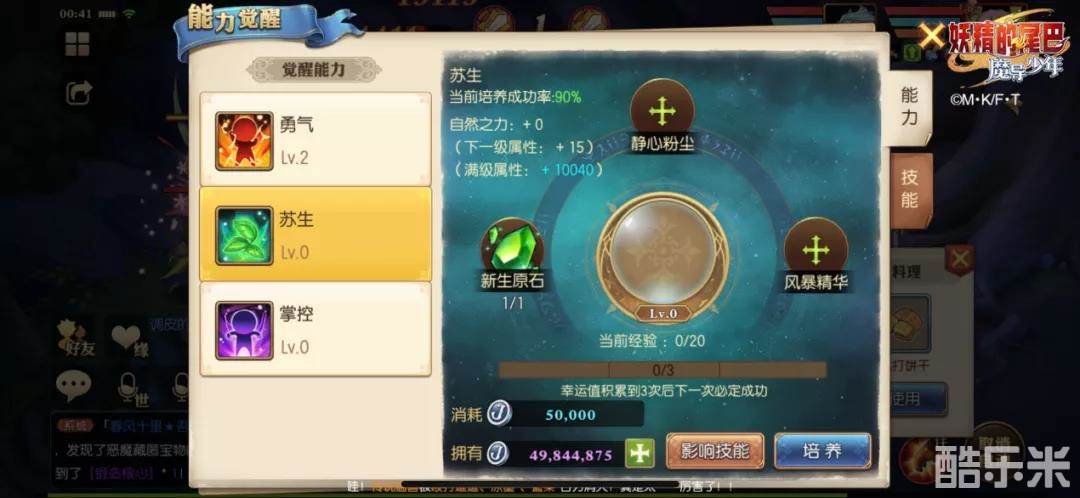This screenshot has height=498, width=1080.
Task: Open the chat speech bubble icon
Action: (74, 386)
